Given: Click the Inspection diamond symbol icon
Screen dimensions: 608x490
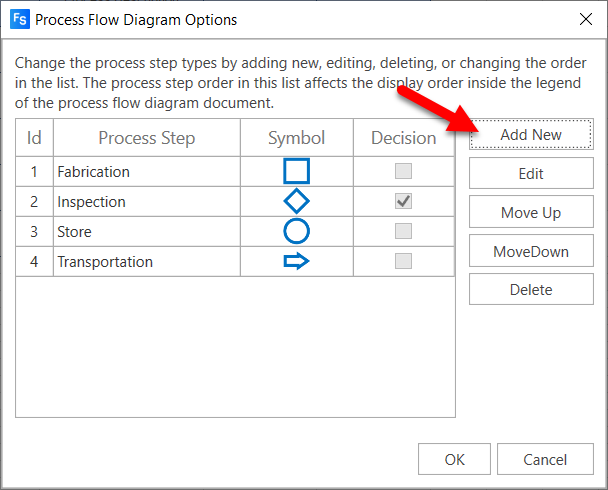Looking at the screenshot, I should click(297, 201).
